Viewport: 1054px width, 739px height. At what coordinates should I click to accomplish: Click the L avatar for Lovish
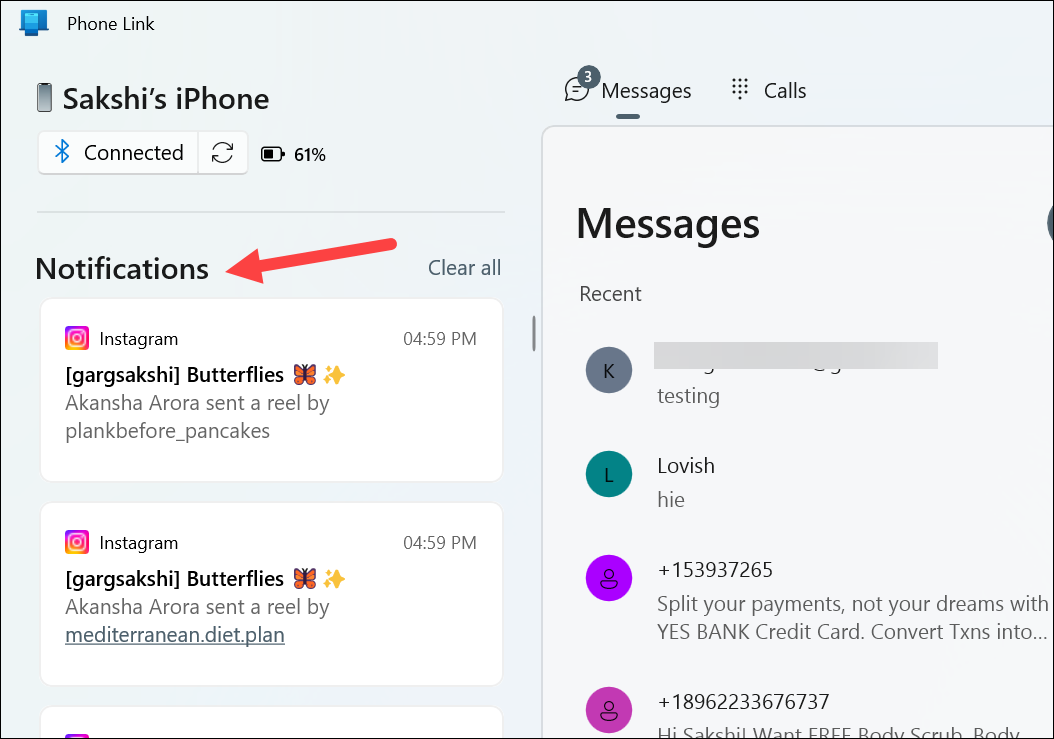pyautogui.click(x=609, y=474)
